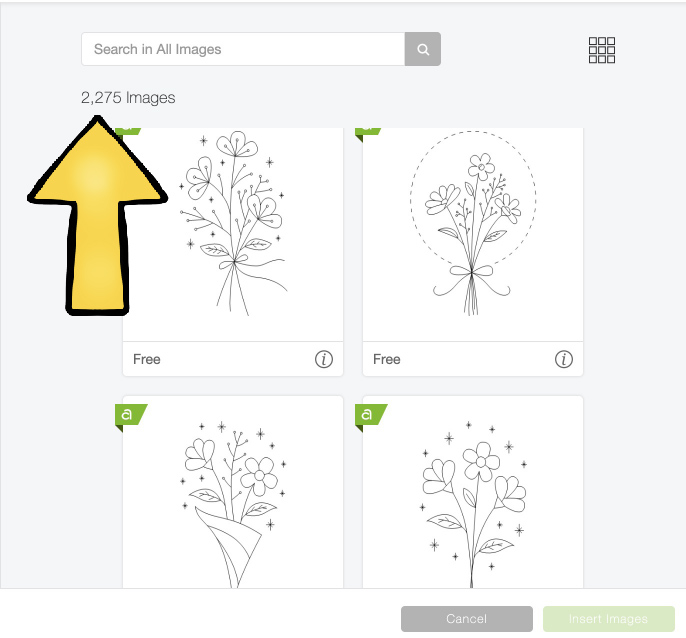
Task: Click green Access badge on first bouquet card
Action: [x=131, y=131]
